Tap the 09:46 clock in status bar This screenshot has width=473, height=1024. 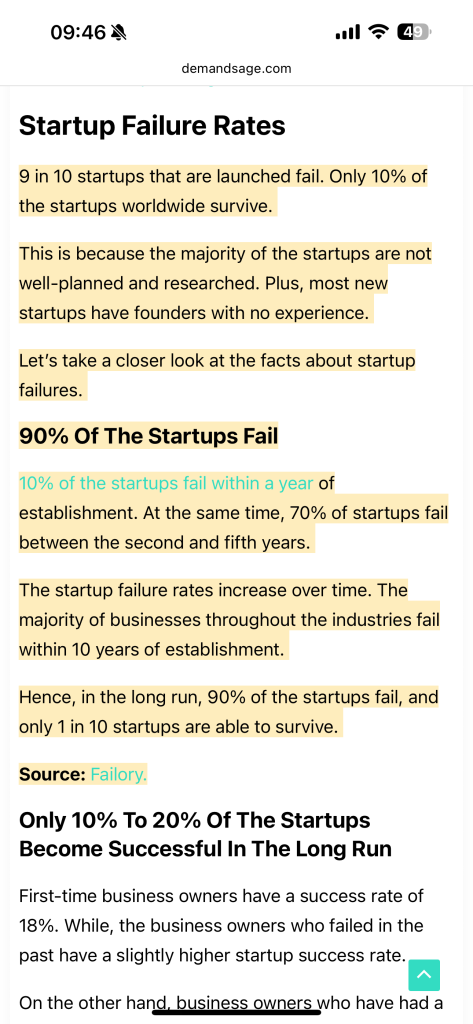(x=78, y=32)
